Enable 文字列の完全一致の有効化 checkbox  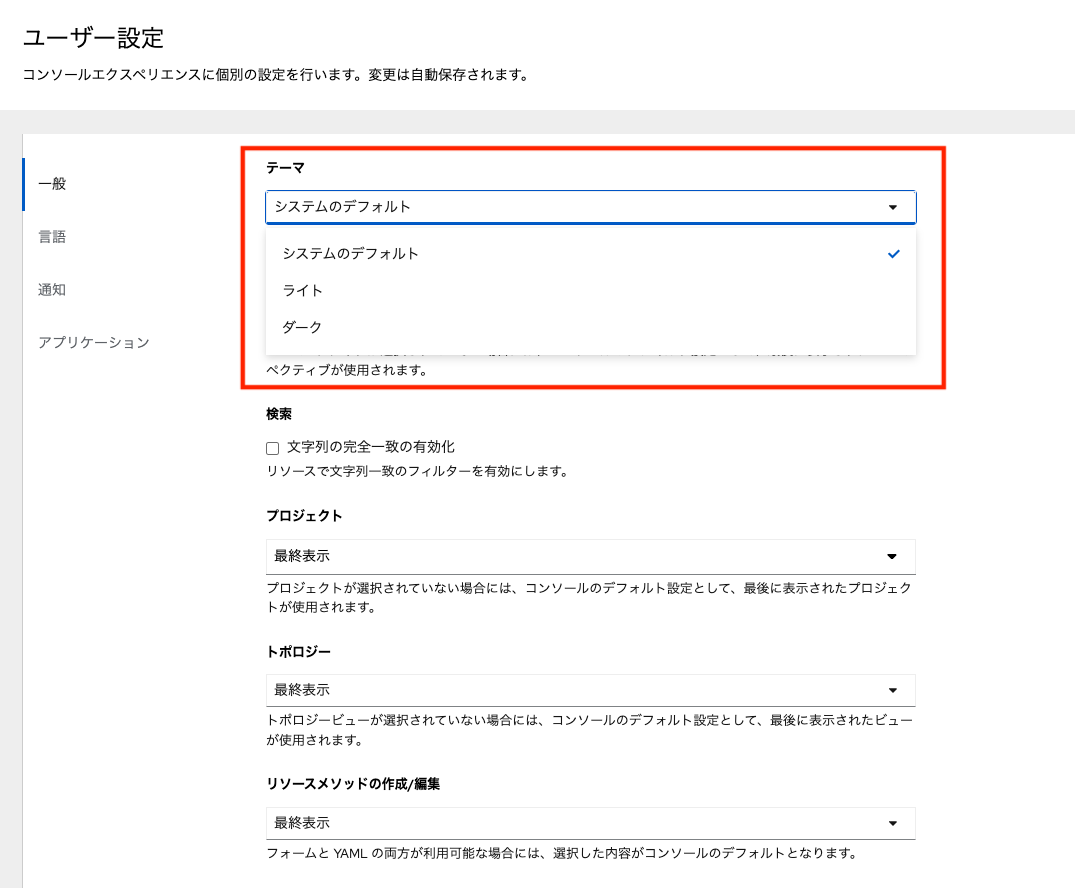pyautogui.click(x=273, y=448)
